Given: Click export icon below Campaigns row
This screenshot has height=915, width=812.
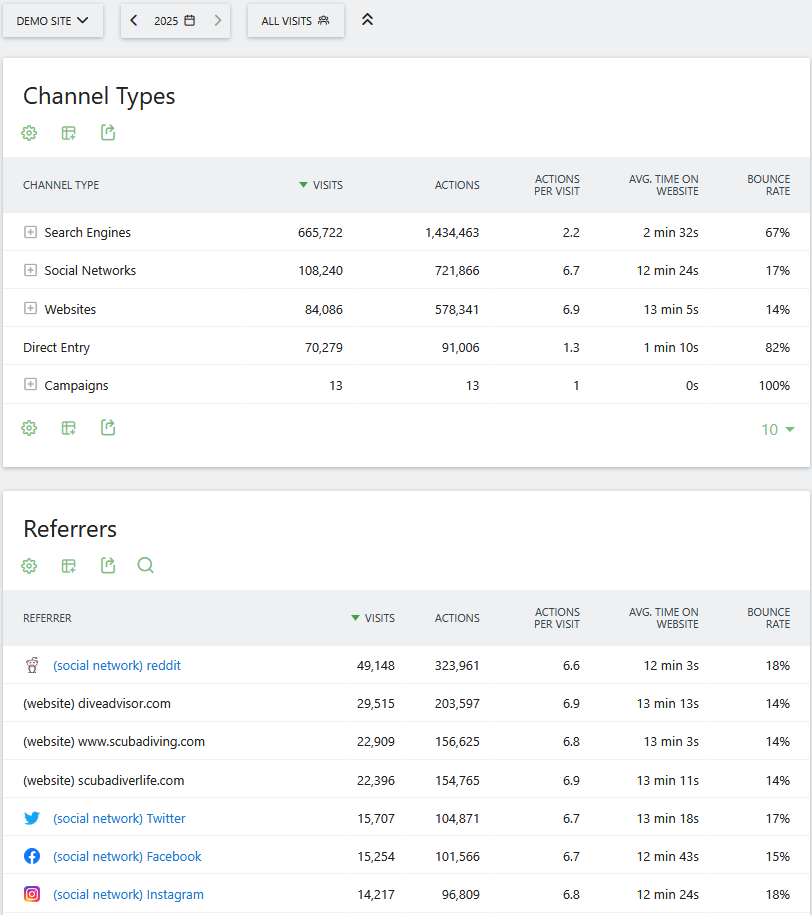Looking at the screenshot, I should [108, 428].
